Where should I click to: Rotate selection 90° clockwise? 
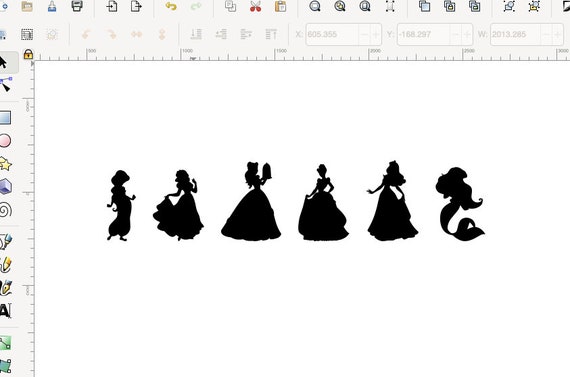coord(111,35)
